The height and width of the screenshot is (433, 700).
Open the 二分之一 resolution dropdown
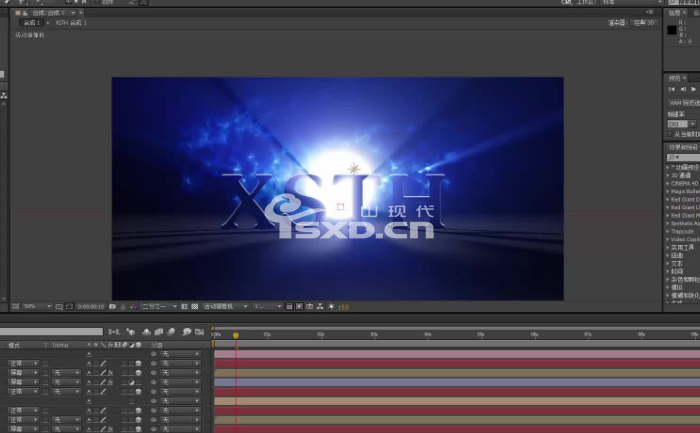[x=159, y=307]
